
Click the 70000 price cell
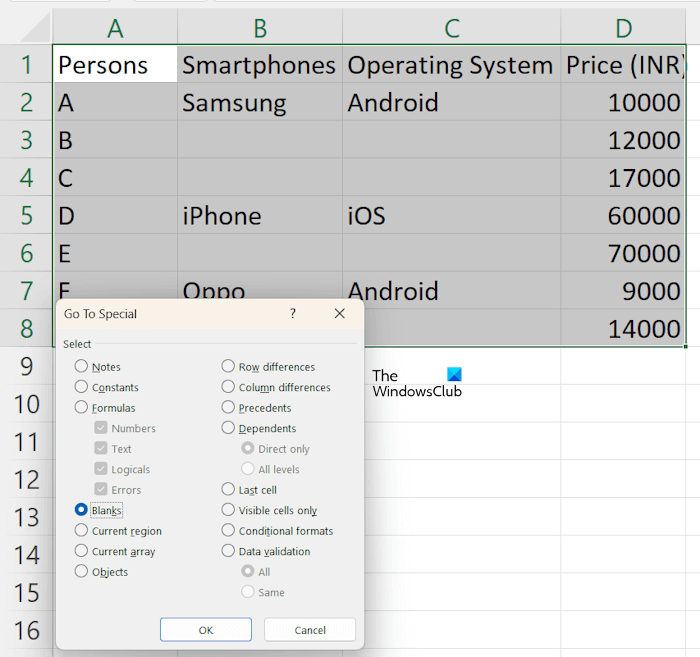(624, 253)
